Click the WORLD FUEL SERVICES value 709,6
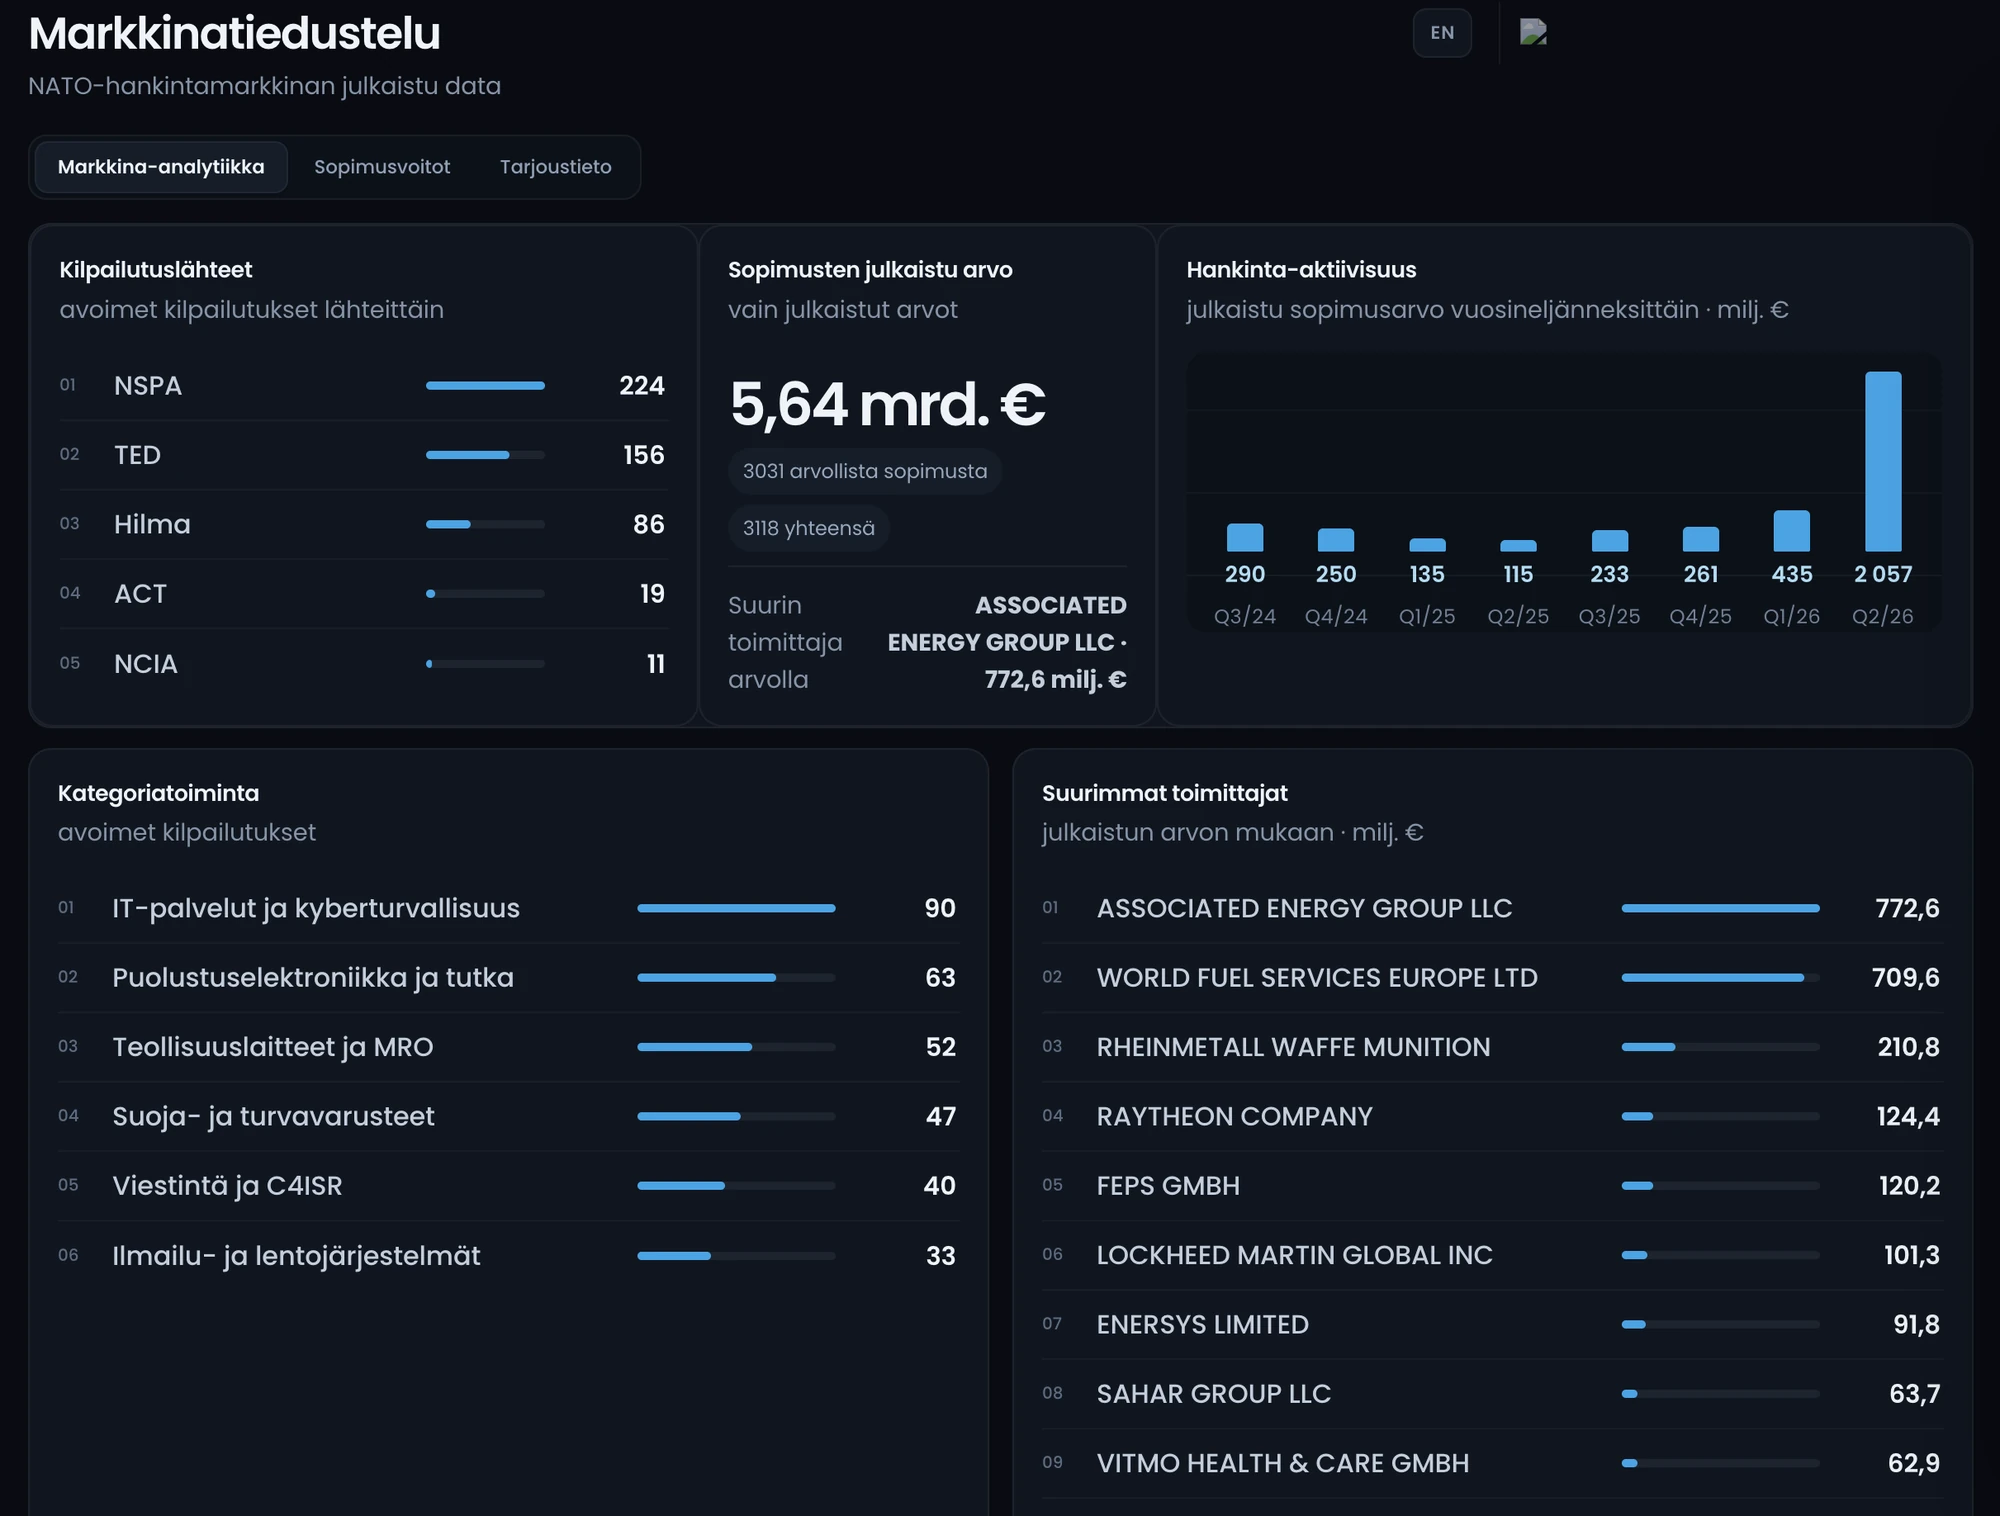The image size is (2000, 1516). pos(1906,978)
